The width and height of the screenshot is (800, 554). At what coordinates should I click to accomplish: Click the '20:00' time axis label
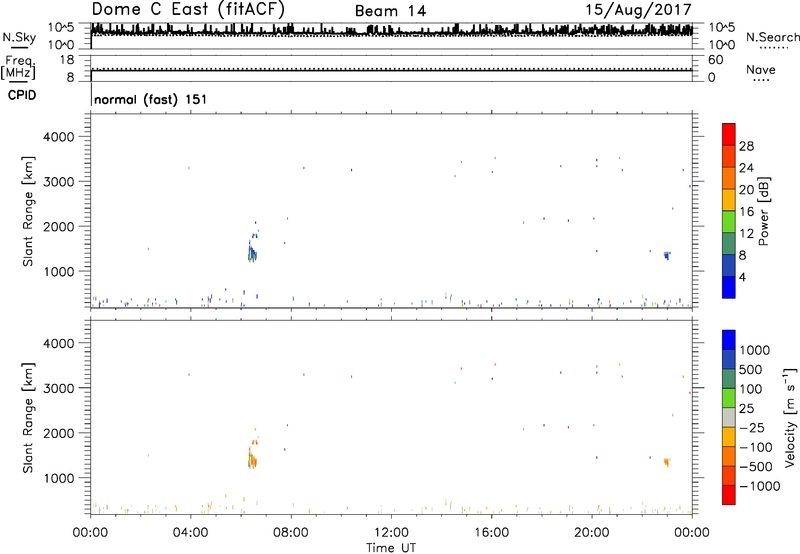(591, 533)
